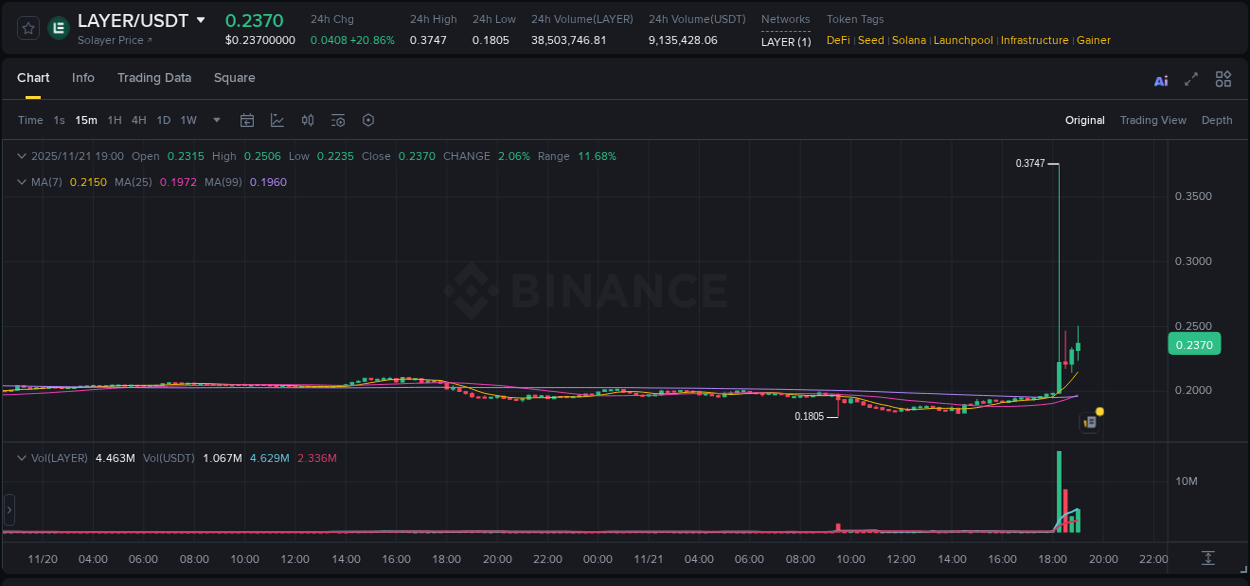Switch to the Trading Data tab
Image resolution: width=1250 pixels, height=586 pixels.
154,77
